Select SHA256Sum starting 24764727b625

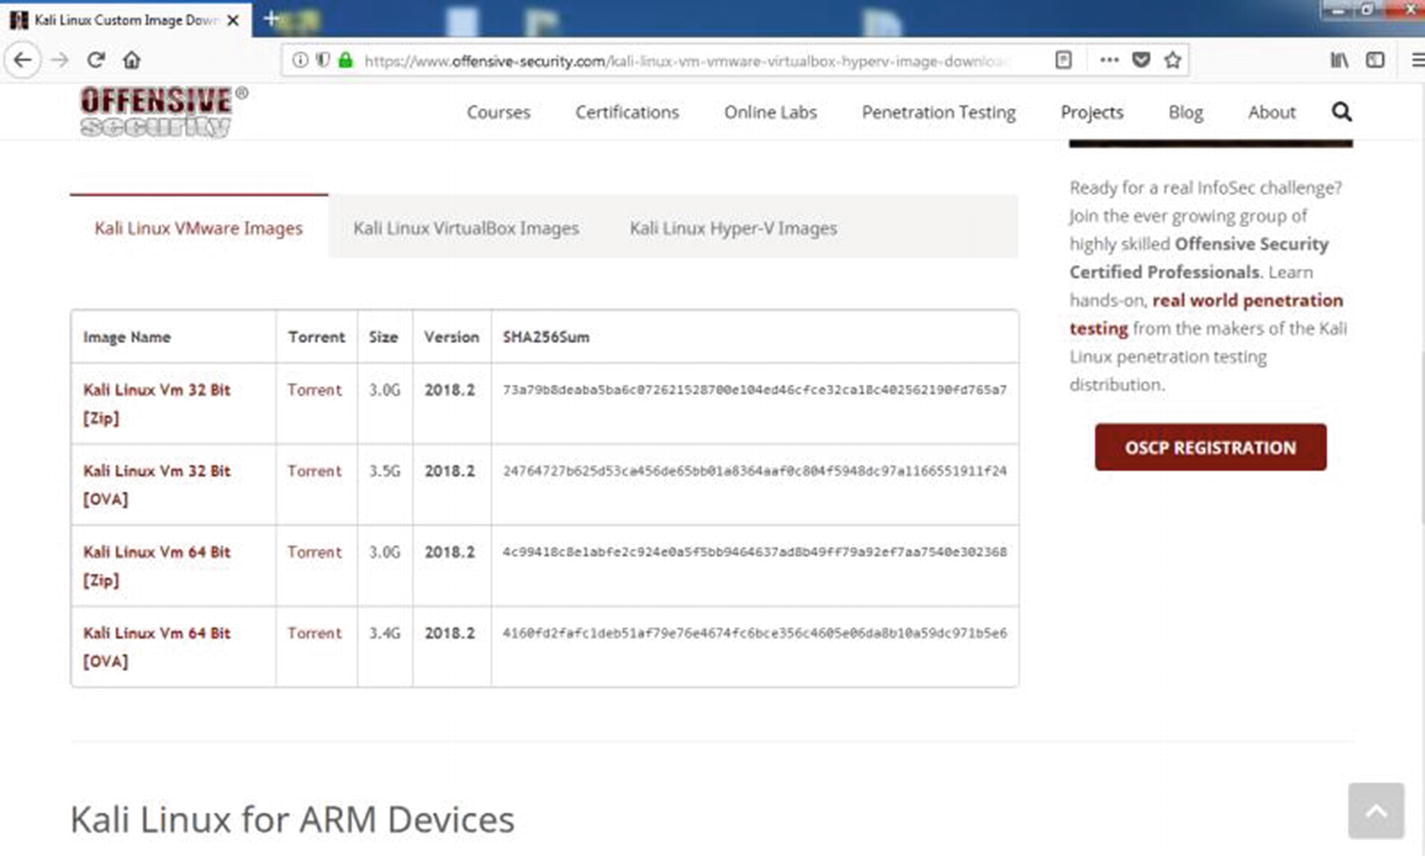[754, 471]
